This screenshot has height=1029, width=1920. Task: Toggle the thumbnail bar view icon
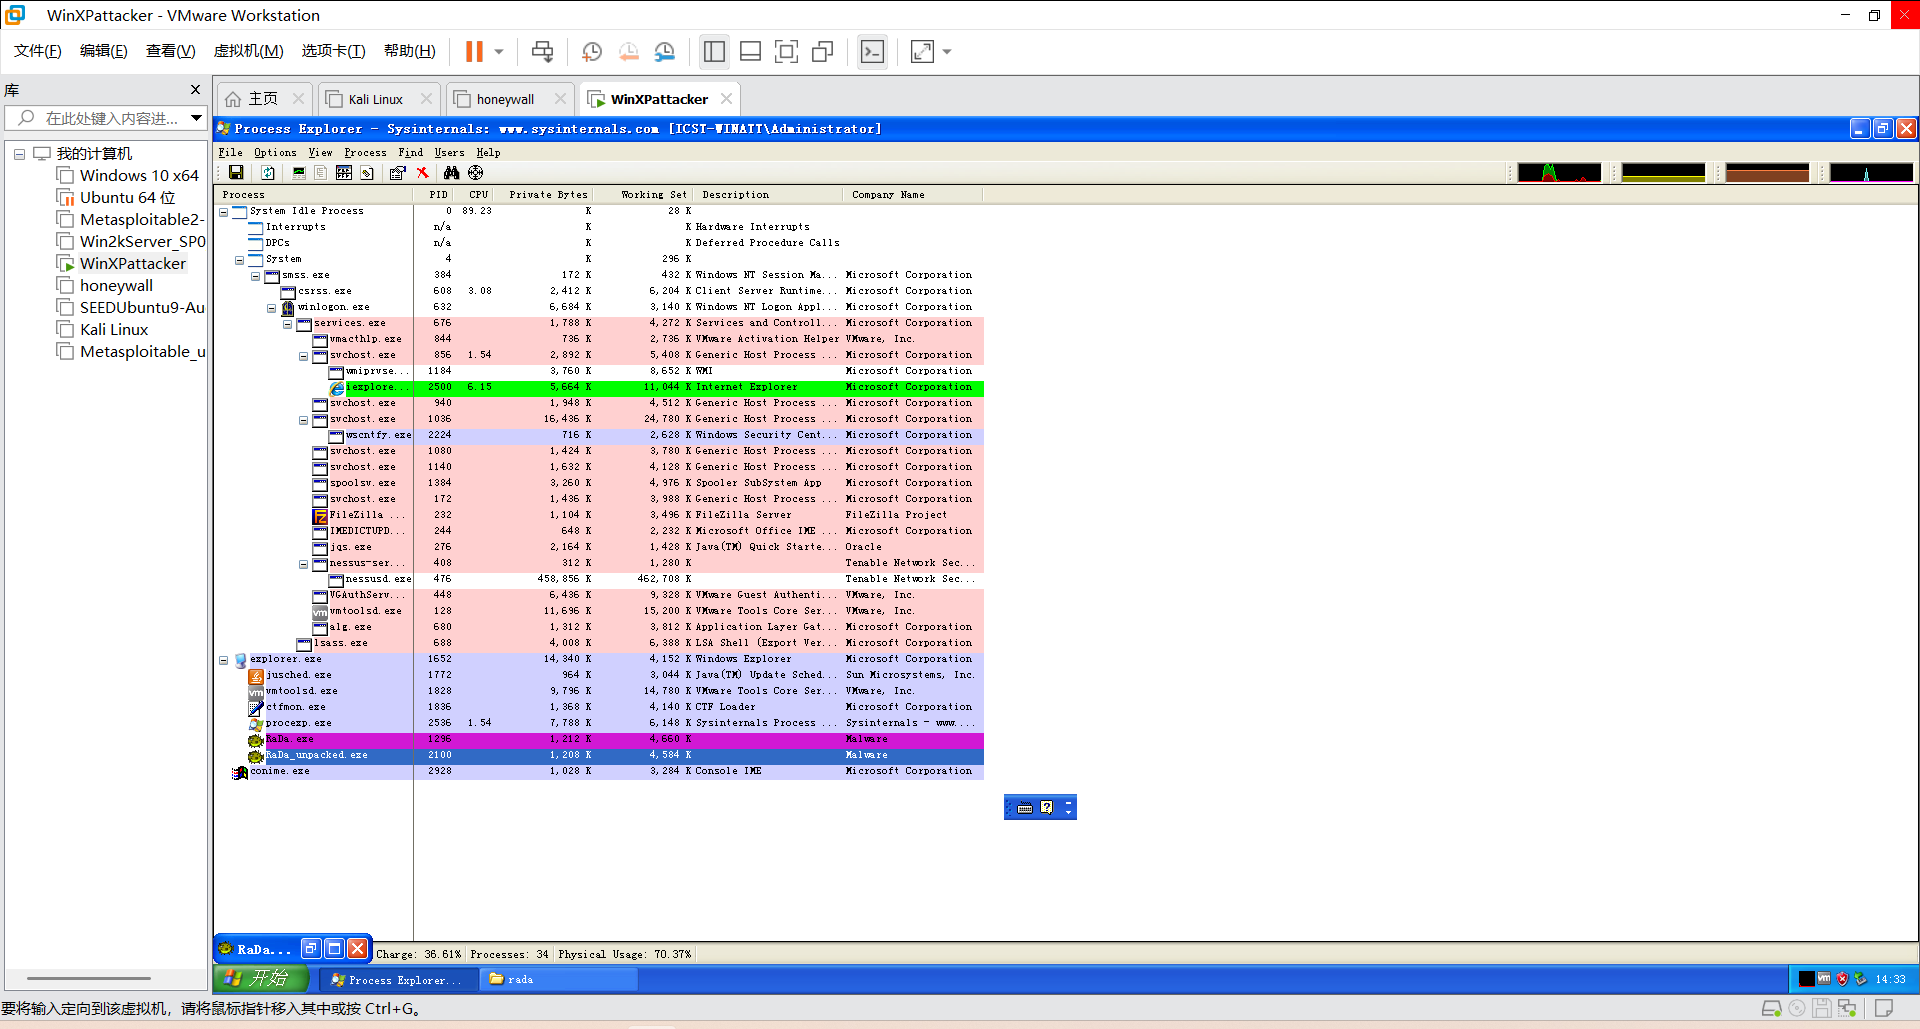(x=751, y=51)
